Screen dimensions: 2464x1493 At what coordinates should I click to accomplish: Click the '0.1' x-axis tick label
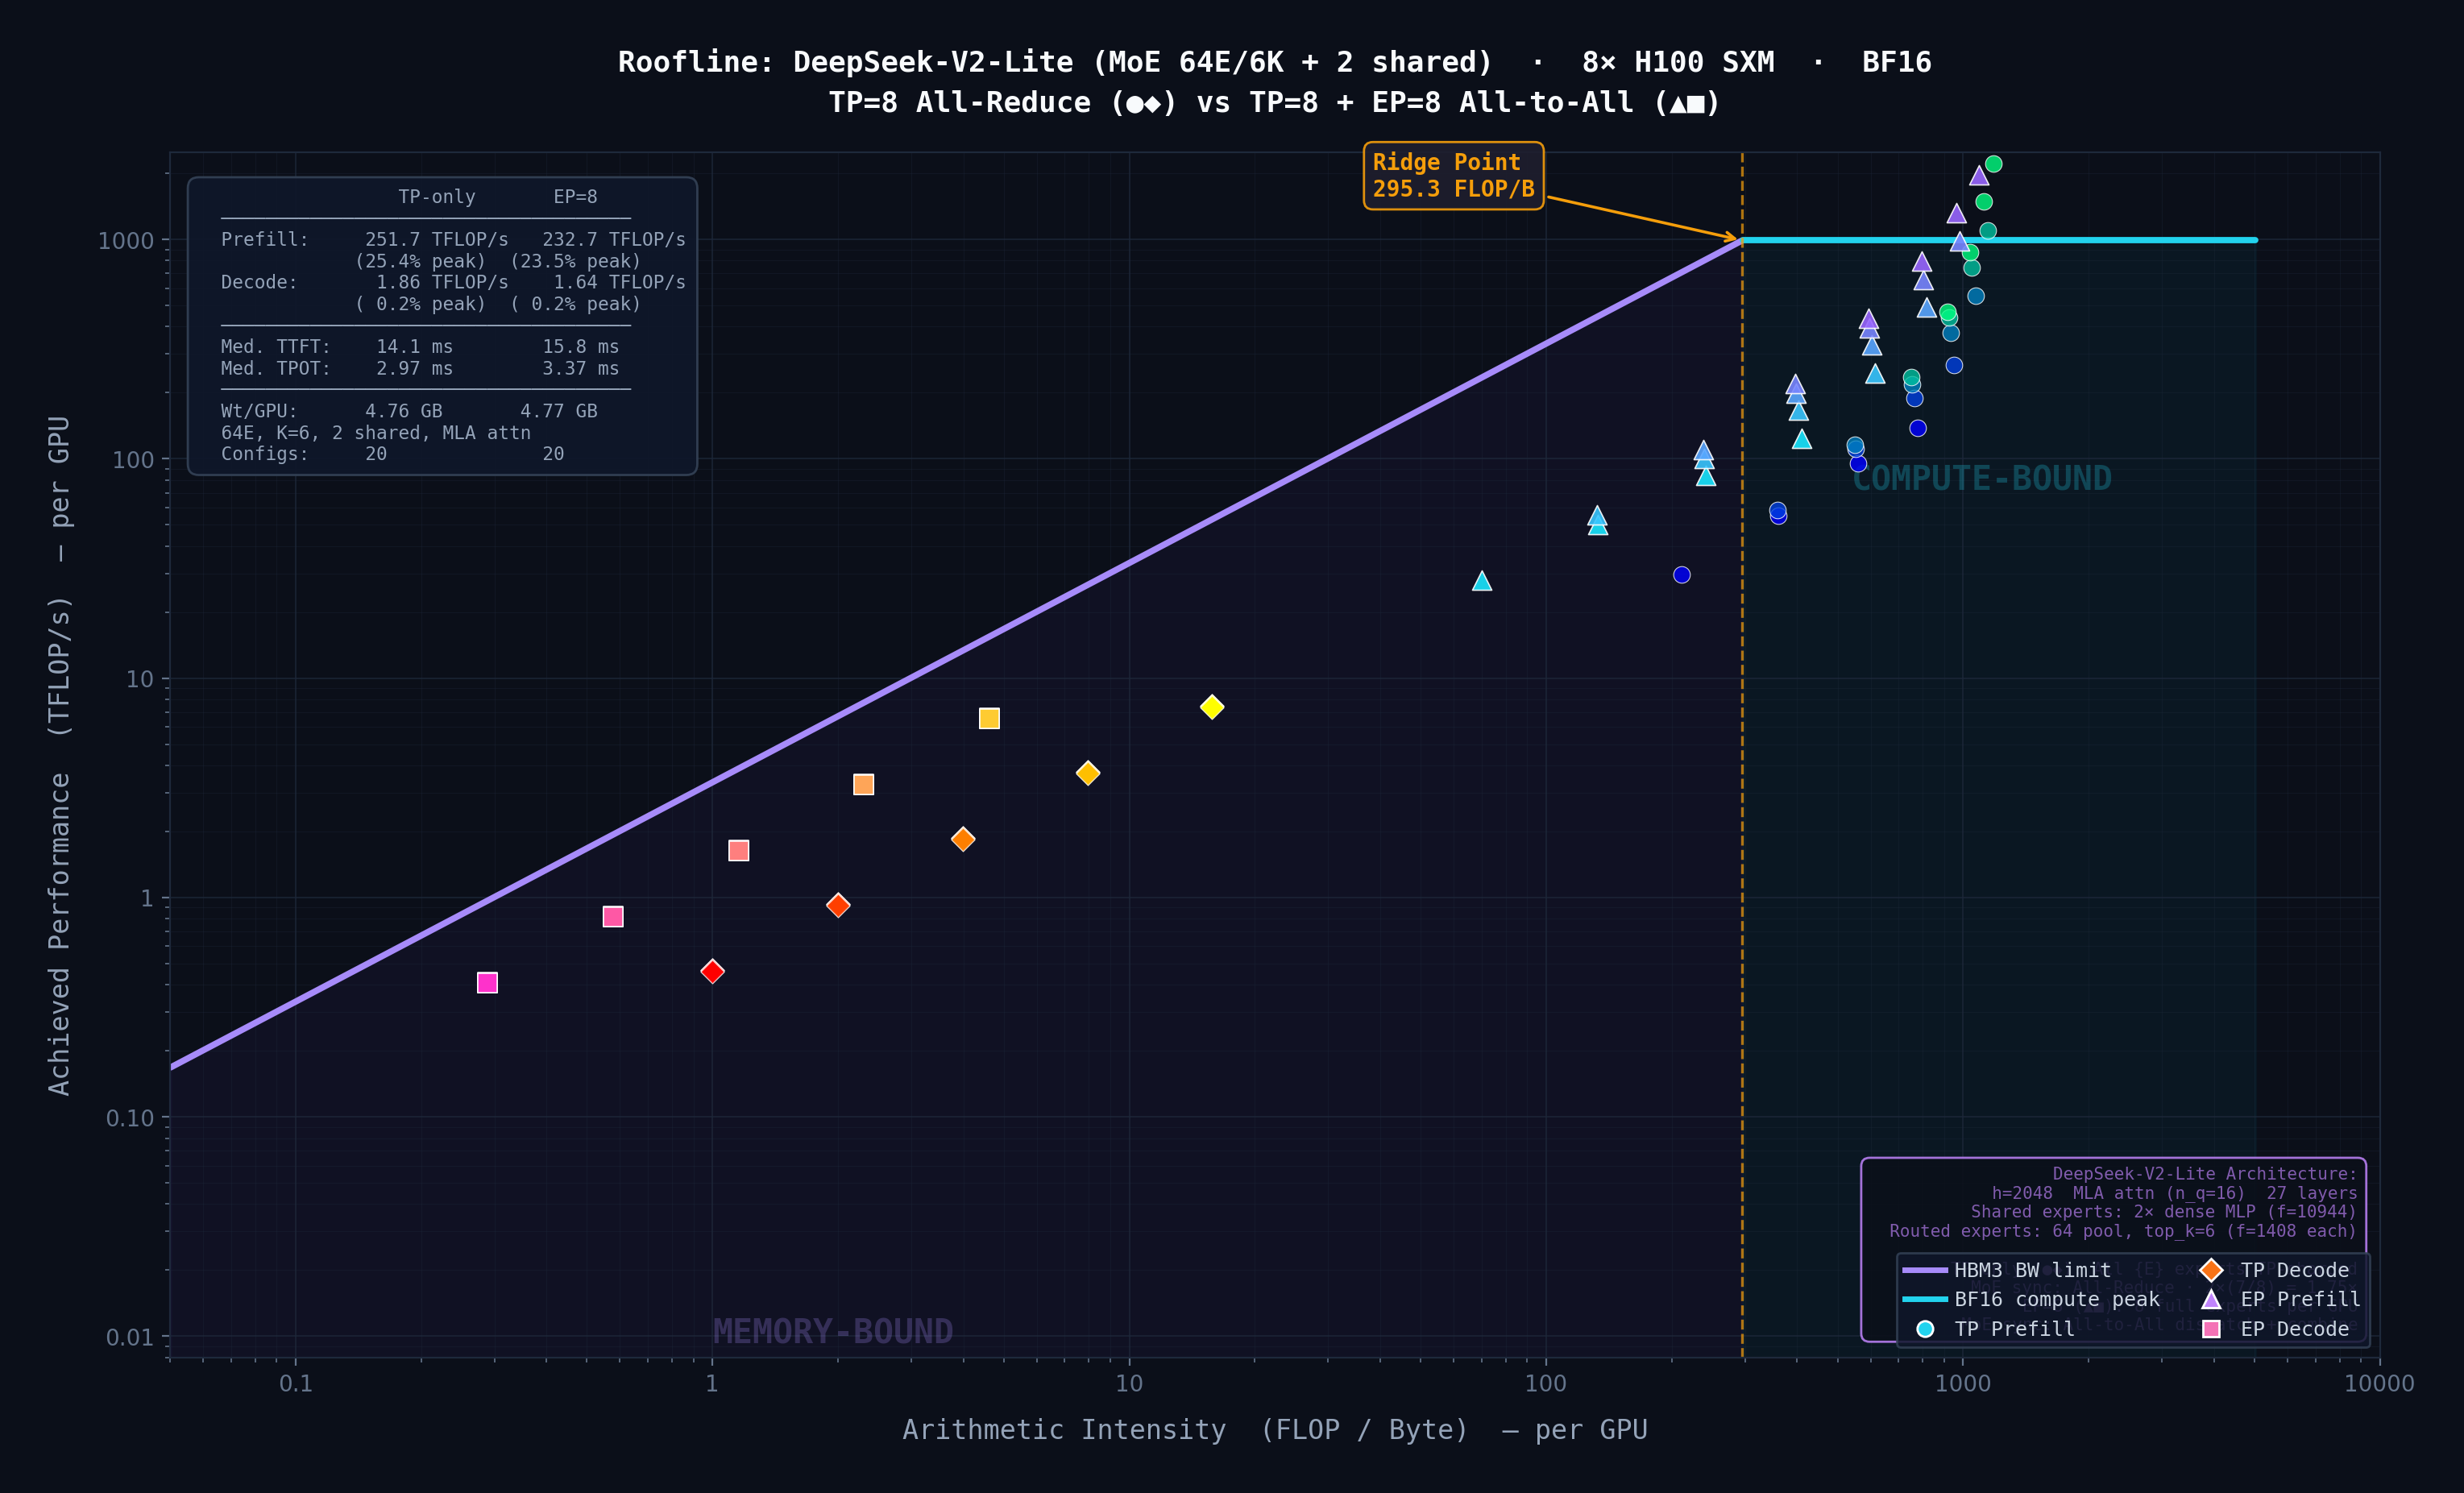pyautogui.click(x=295, y=1383)
